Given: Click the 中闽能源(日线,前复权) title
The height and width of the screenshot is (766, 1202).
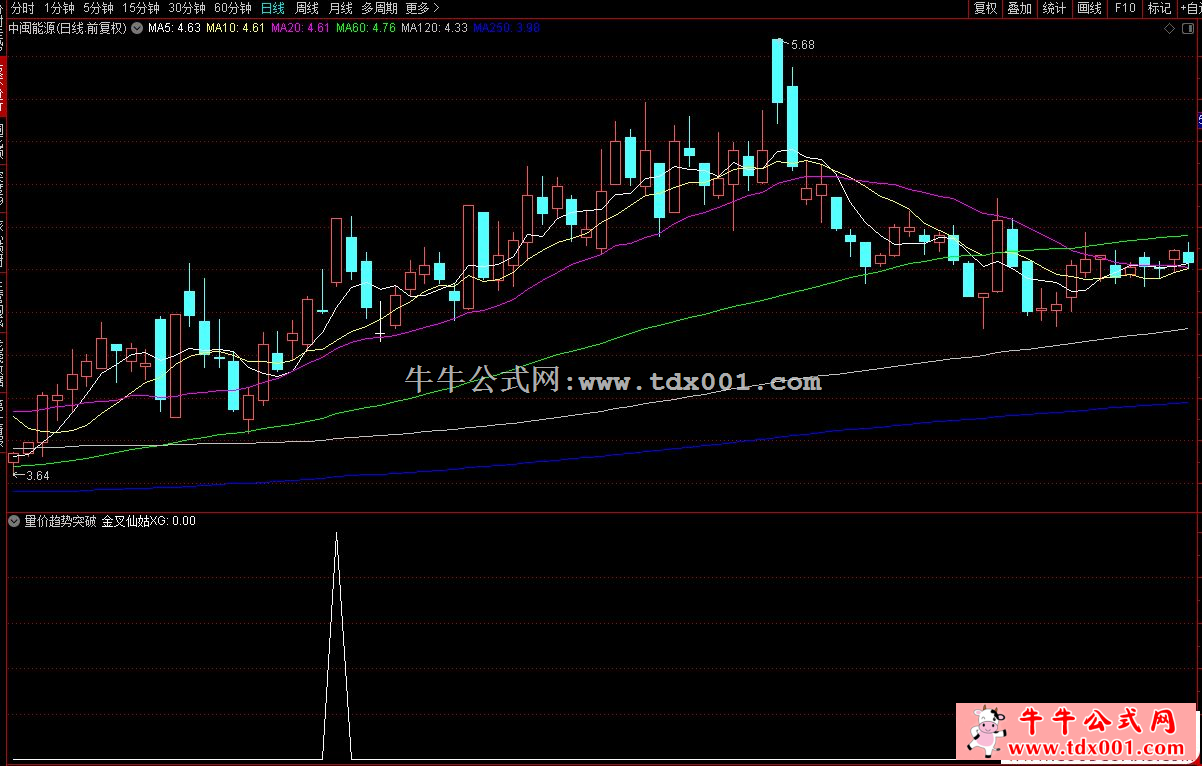Looking at the screenshot, I should pyautogui.click(x=67, y=28).
